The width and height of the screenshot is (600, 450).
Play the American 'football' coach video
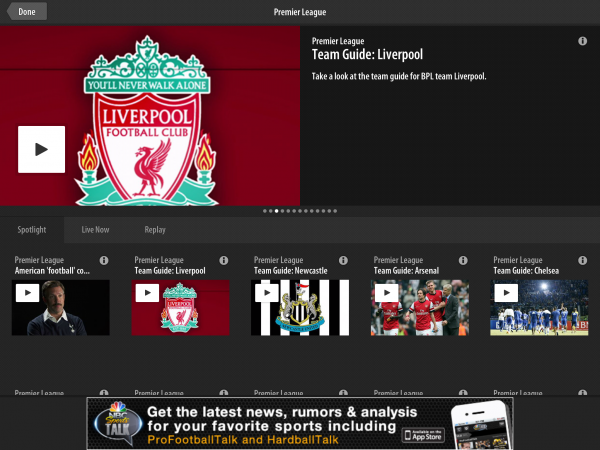coord(28,293)
